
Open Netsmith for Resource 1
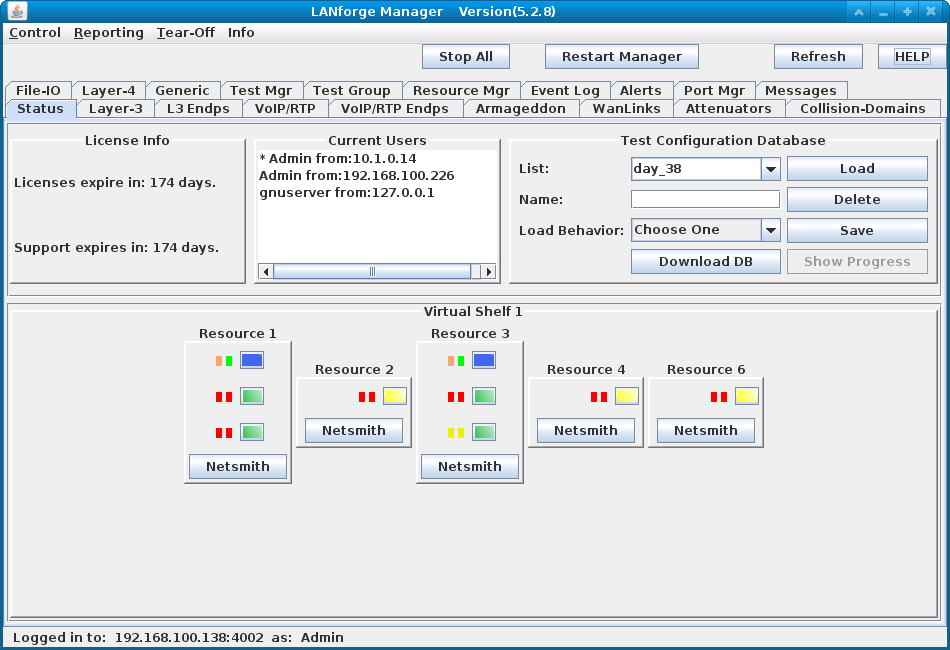click(238, 466)
